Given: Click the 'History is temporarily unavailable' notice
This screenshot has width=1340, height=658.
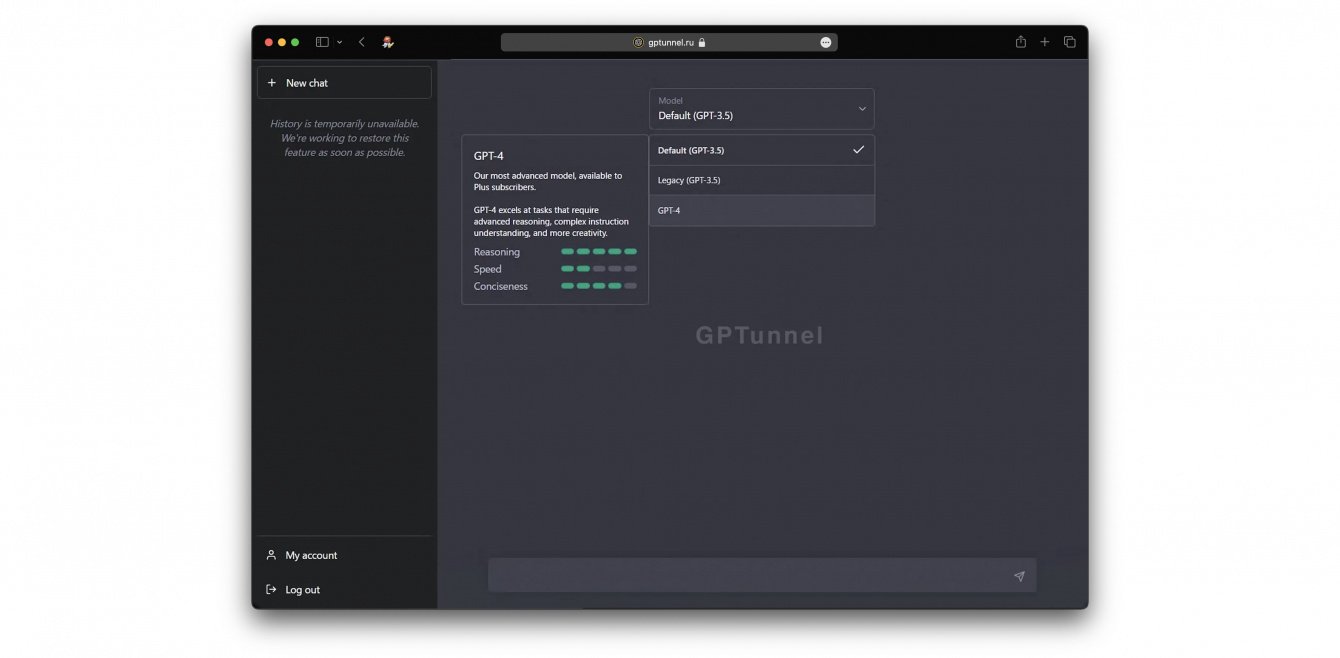Looking at the screenshot, I should pyautogui.click(x=345, y=138).
